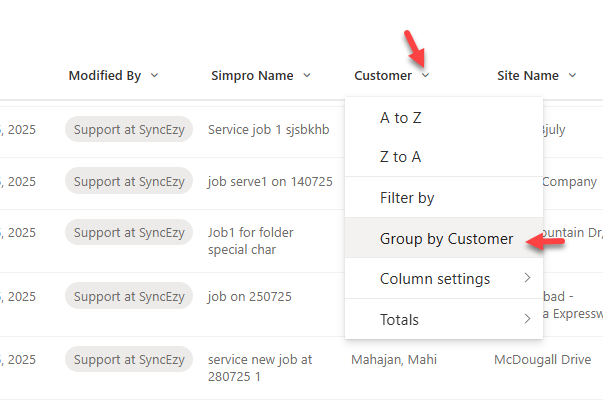
Task: Expand the Simpro Name column header menu
Action: point(307,76)
